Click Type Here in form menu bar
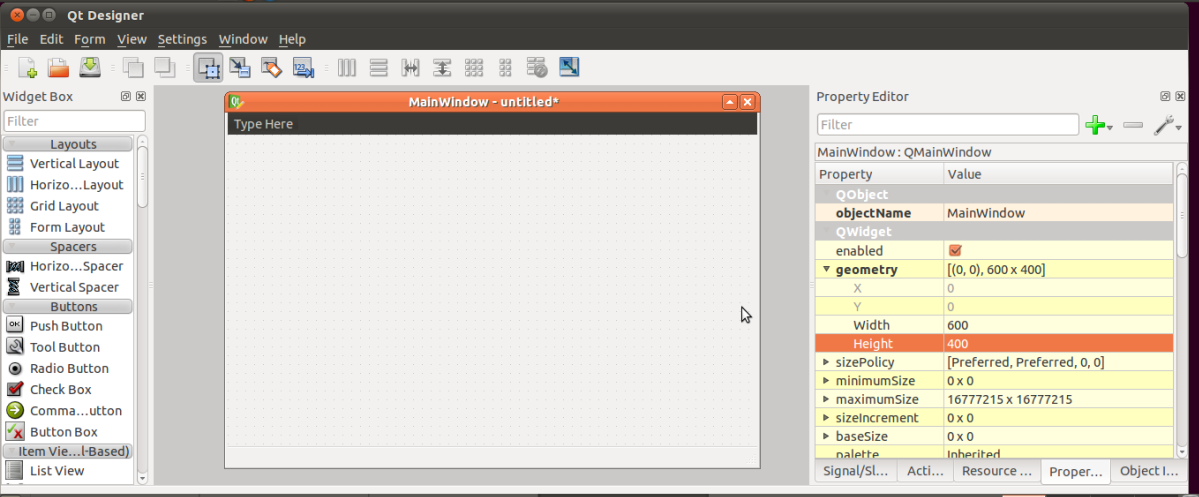Image resolution: width=1199 pixels, height=497 pixels. (x=263, y=124)
